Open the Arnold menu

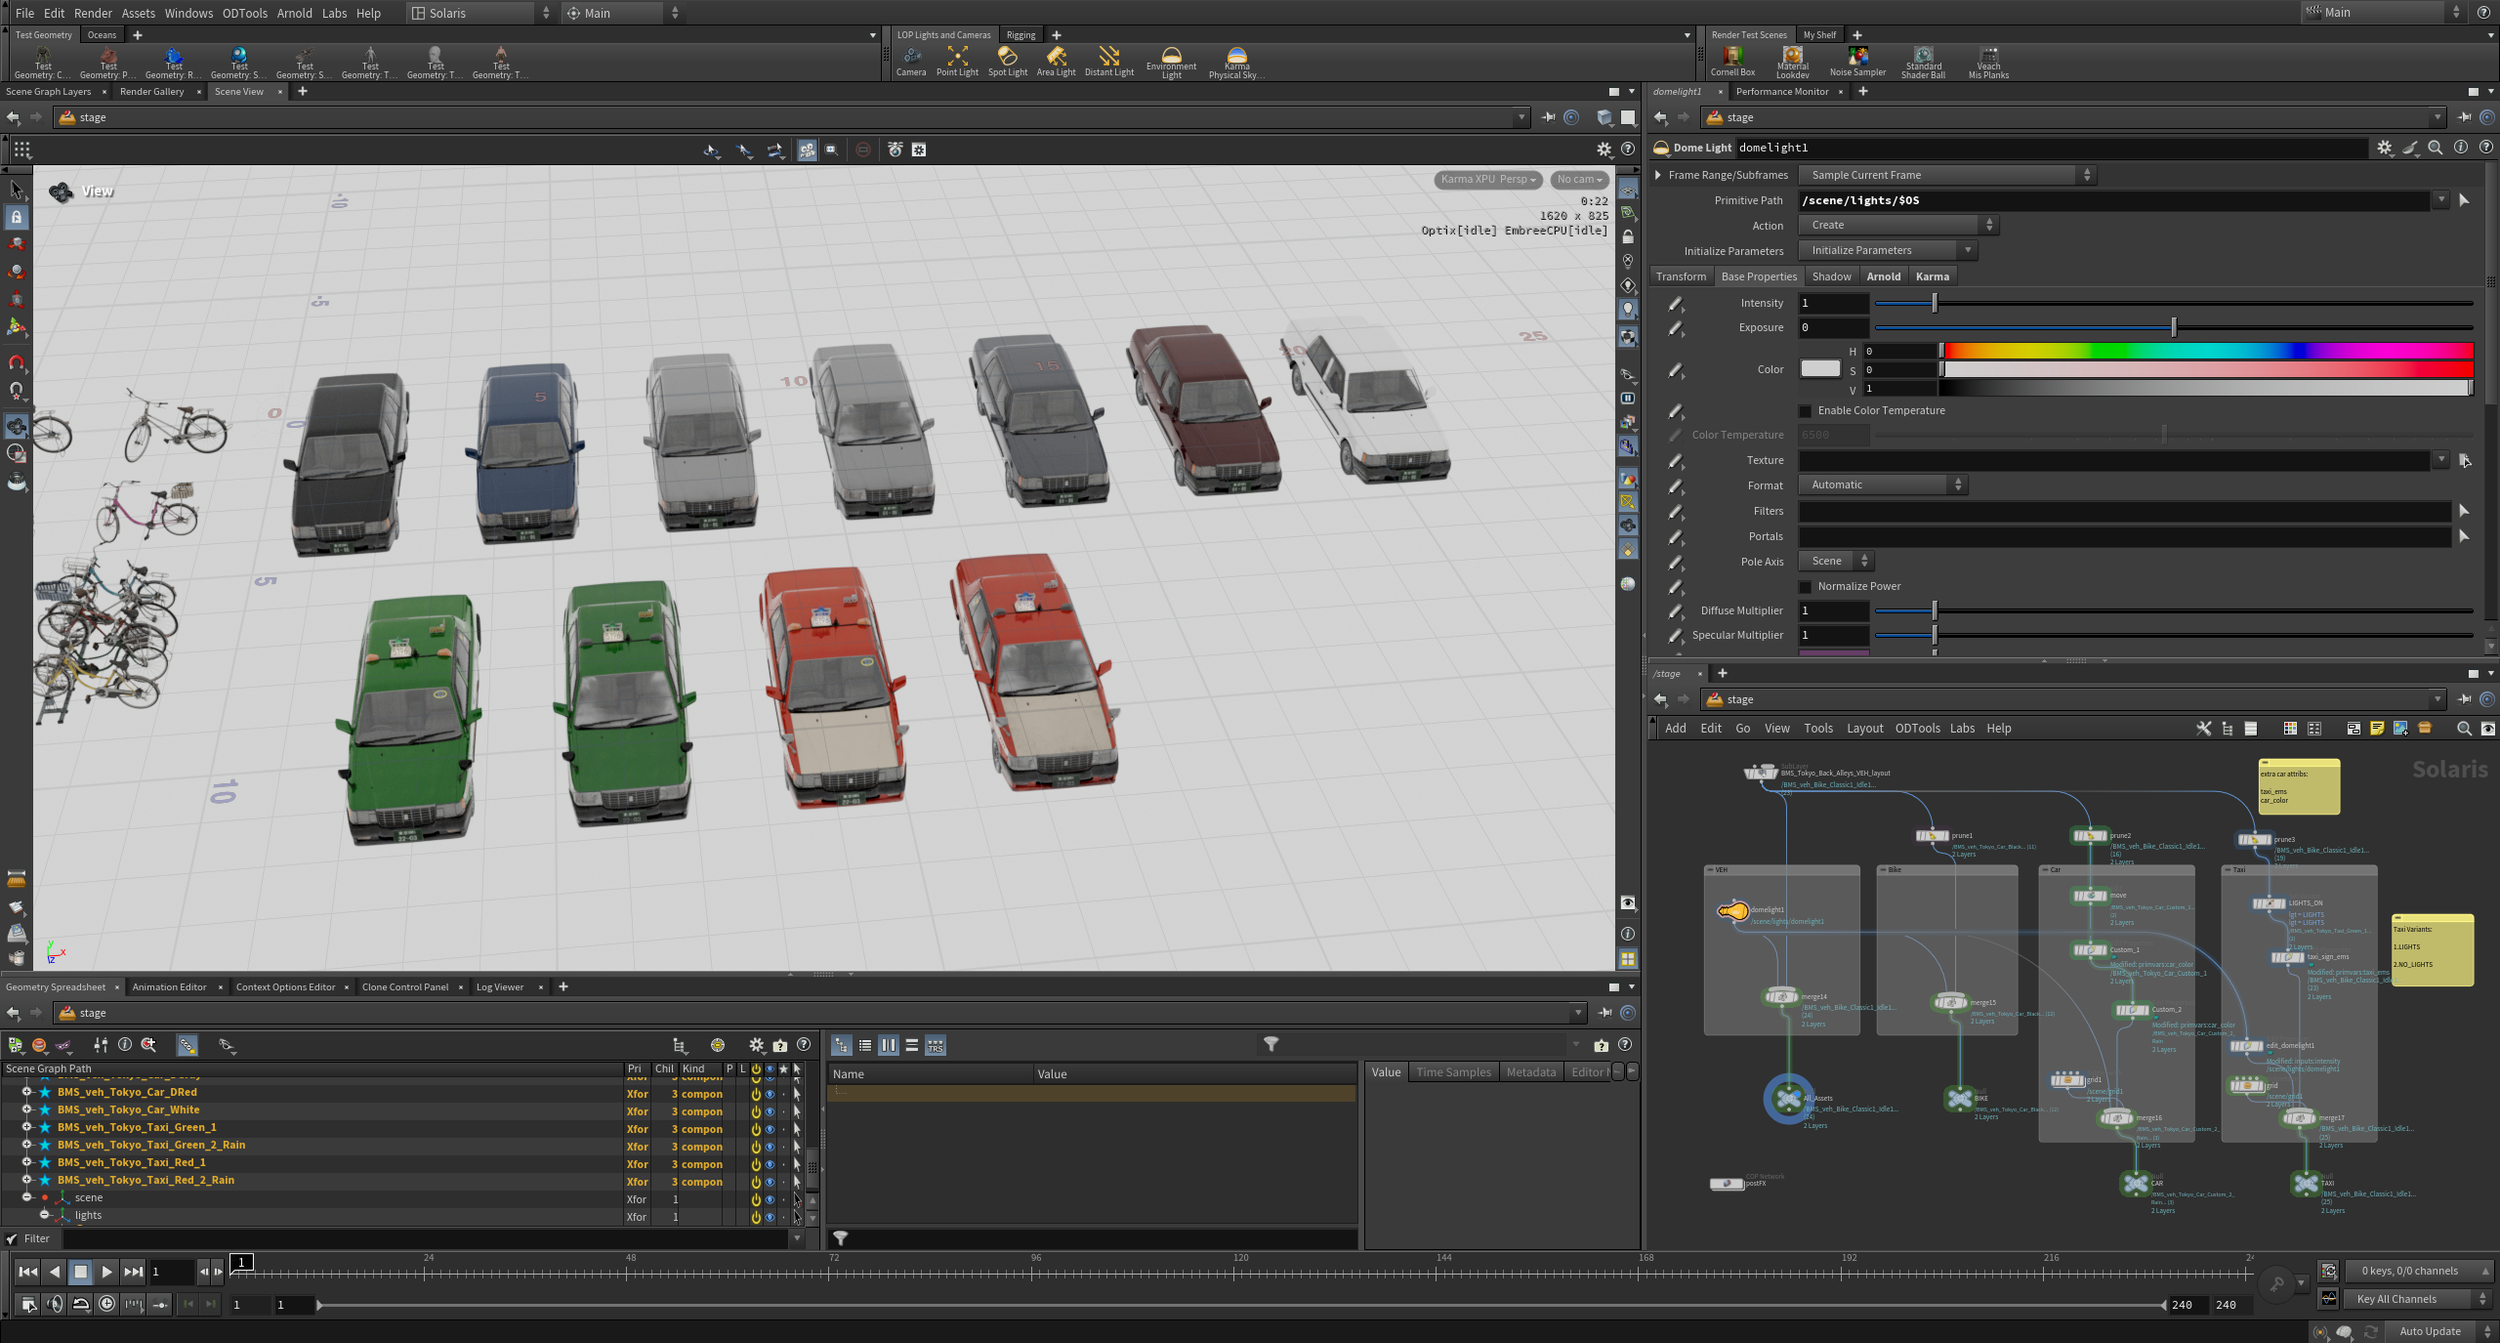294,13
